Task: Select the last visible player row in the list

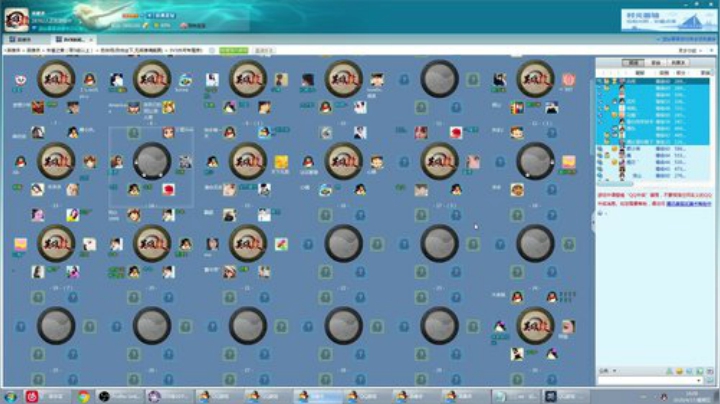Action: coord(652,176)
